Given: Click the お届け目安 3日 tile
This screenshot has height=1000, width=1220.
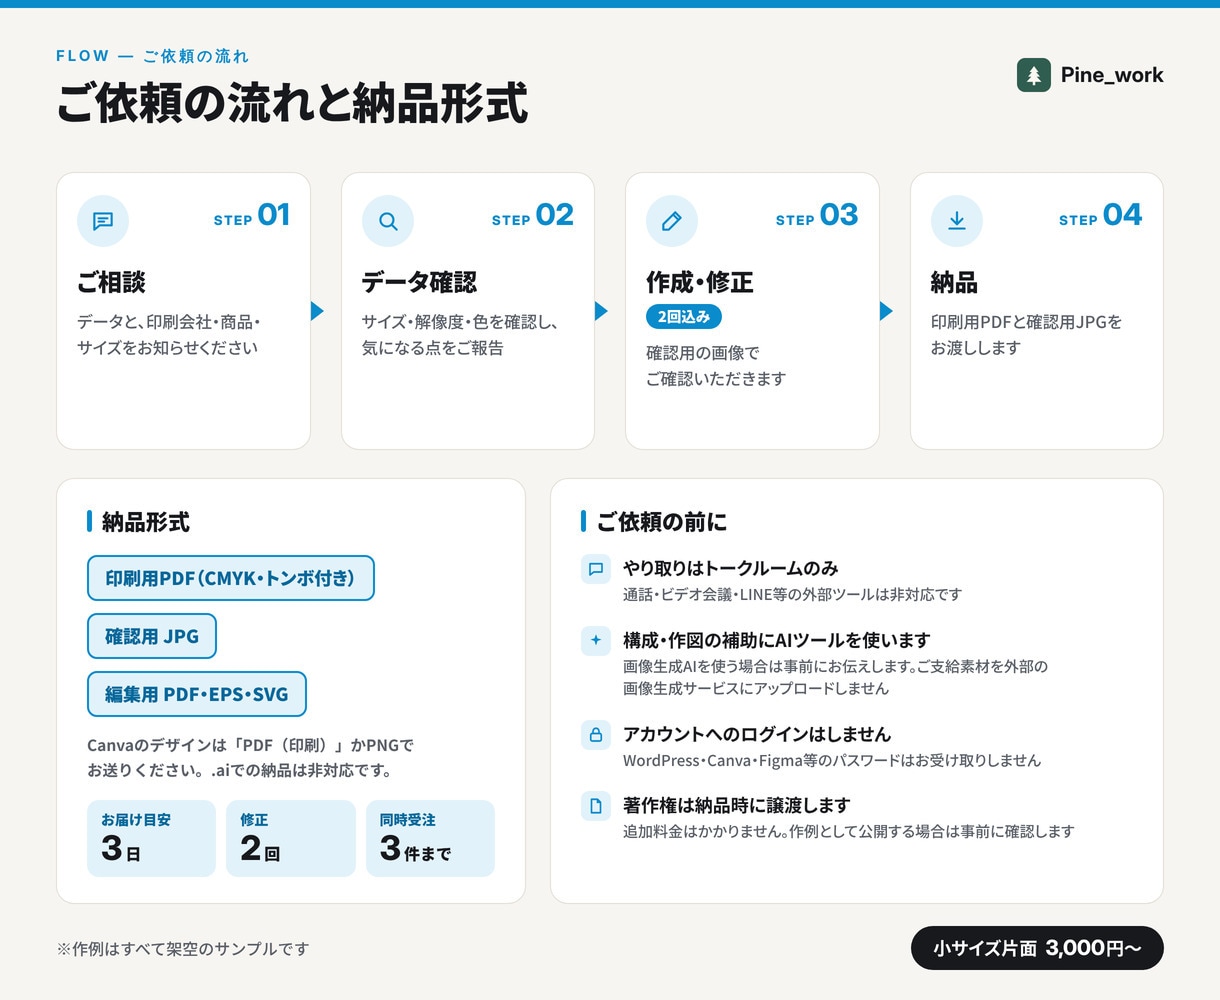Looking at the screenshot, I should 151,838.
